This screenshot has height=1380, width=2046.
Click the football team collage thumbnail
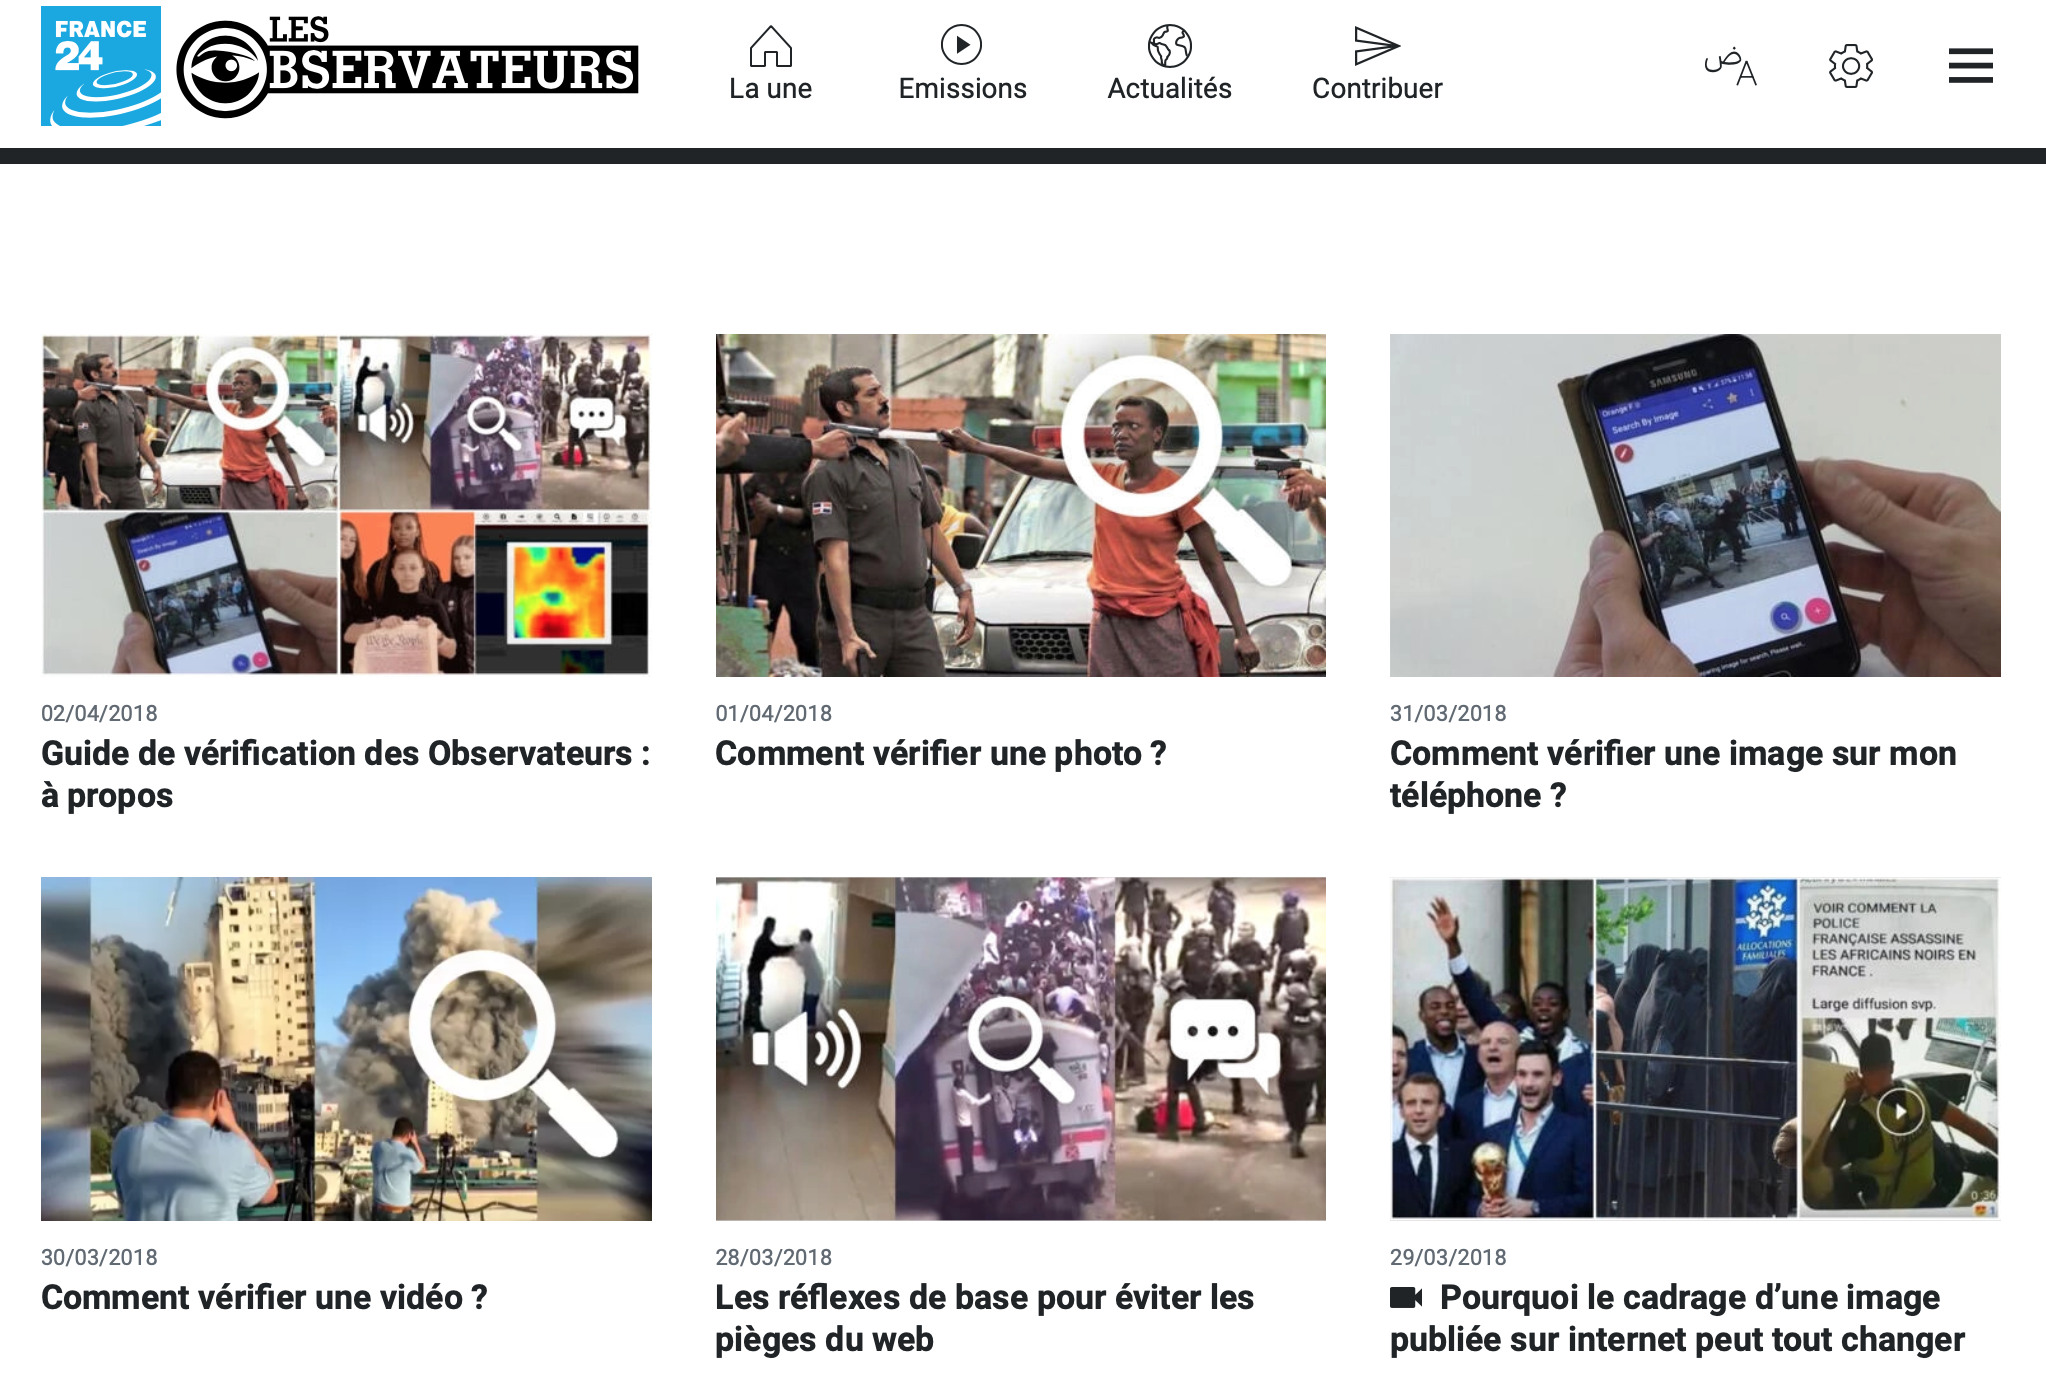click(x=1695, y=1049)
